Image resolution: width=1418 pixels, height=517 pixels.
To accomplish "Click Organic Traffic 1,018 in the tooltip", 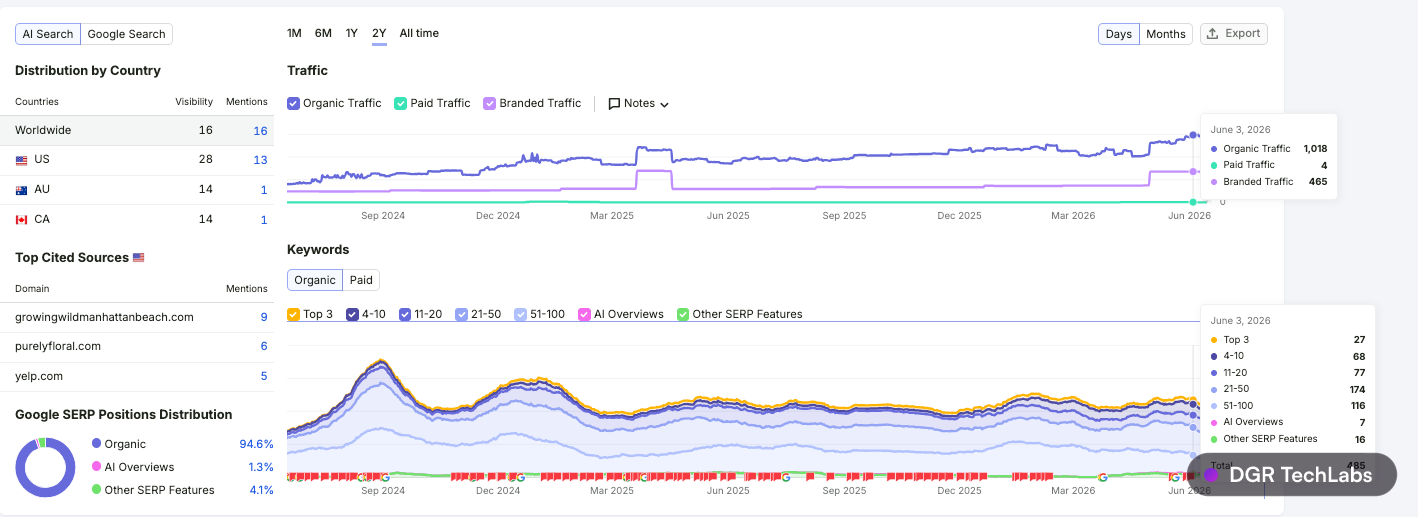I will coord(1314,148).
